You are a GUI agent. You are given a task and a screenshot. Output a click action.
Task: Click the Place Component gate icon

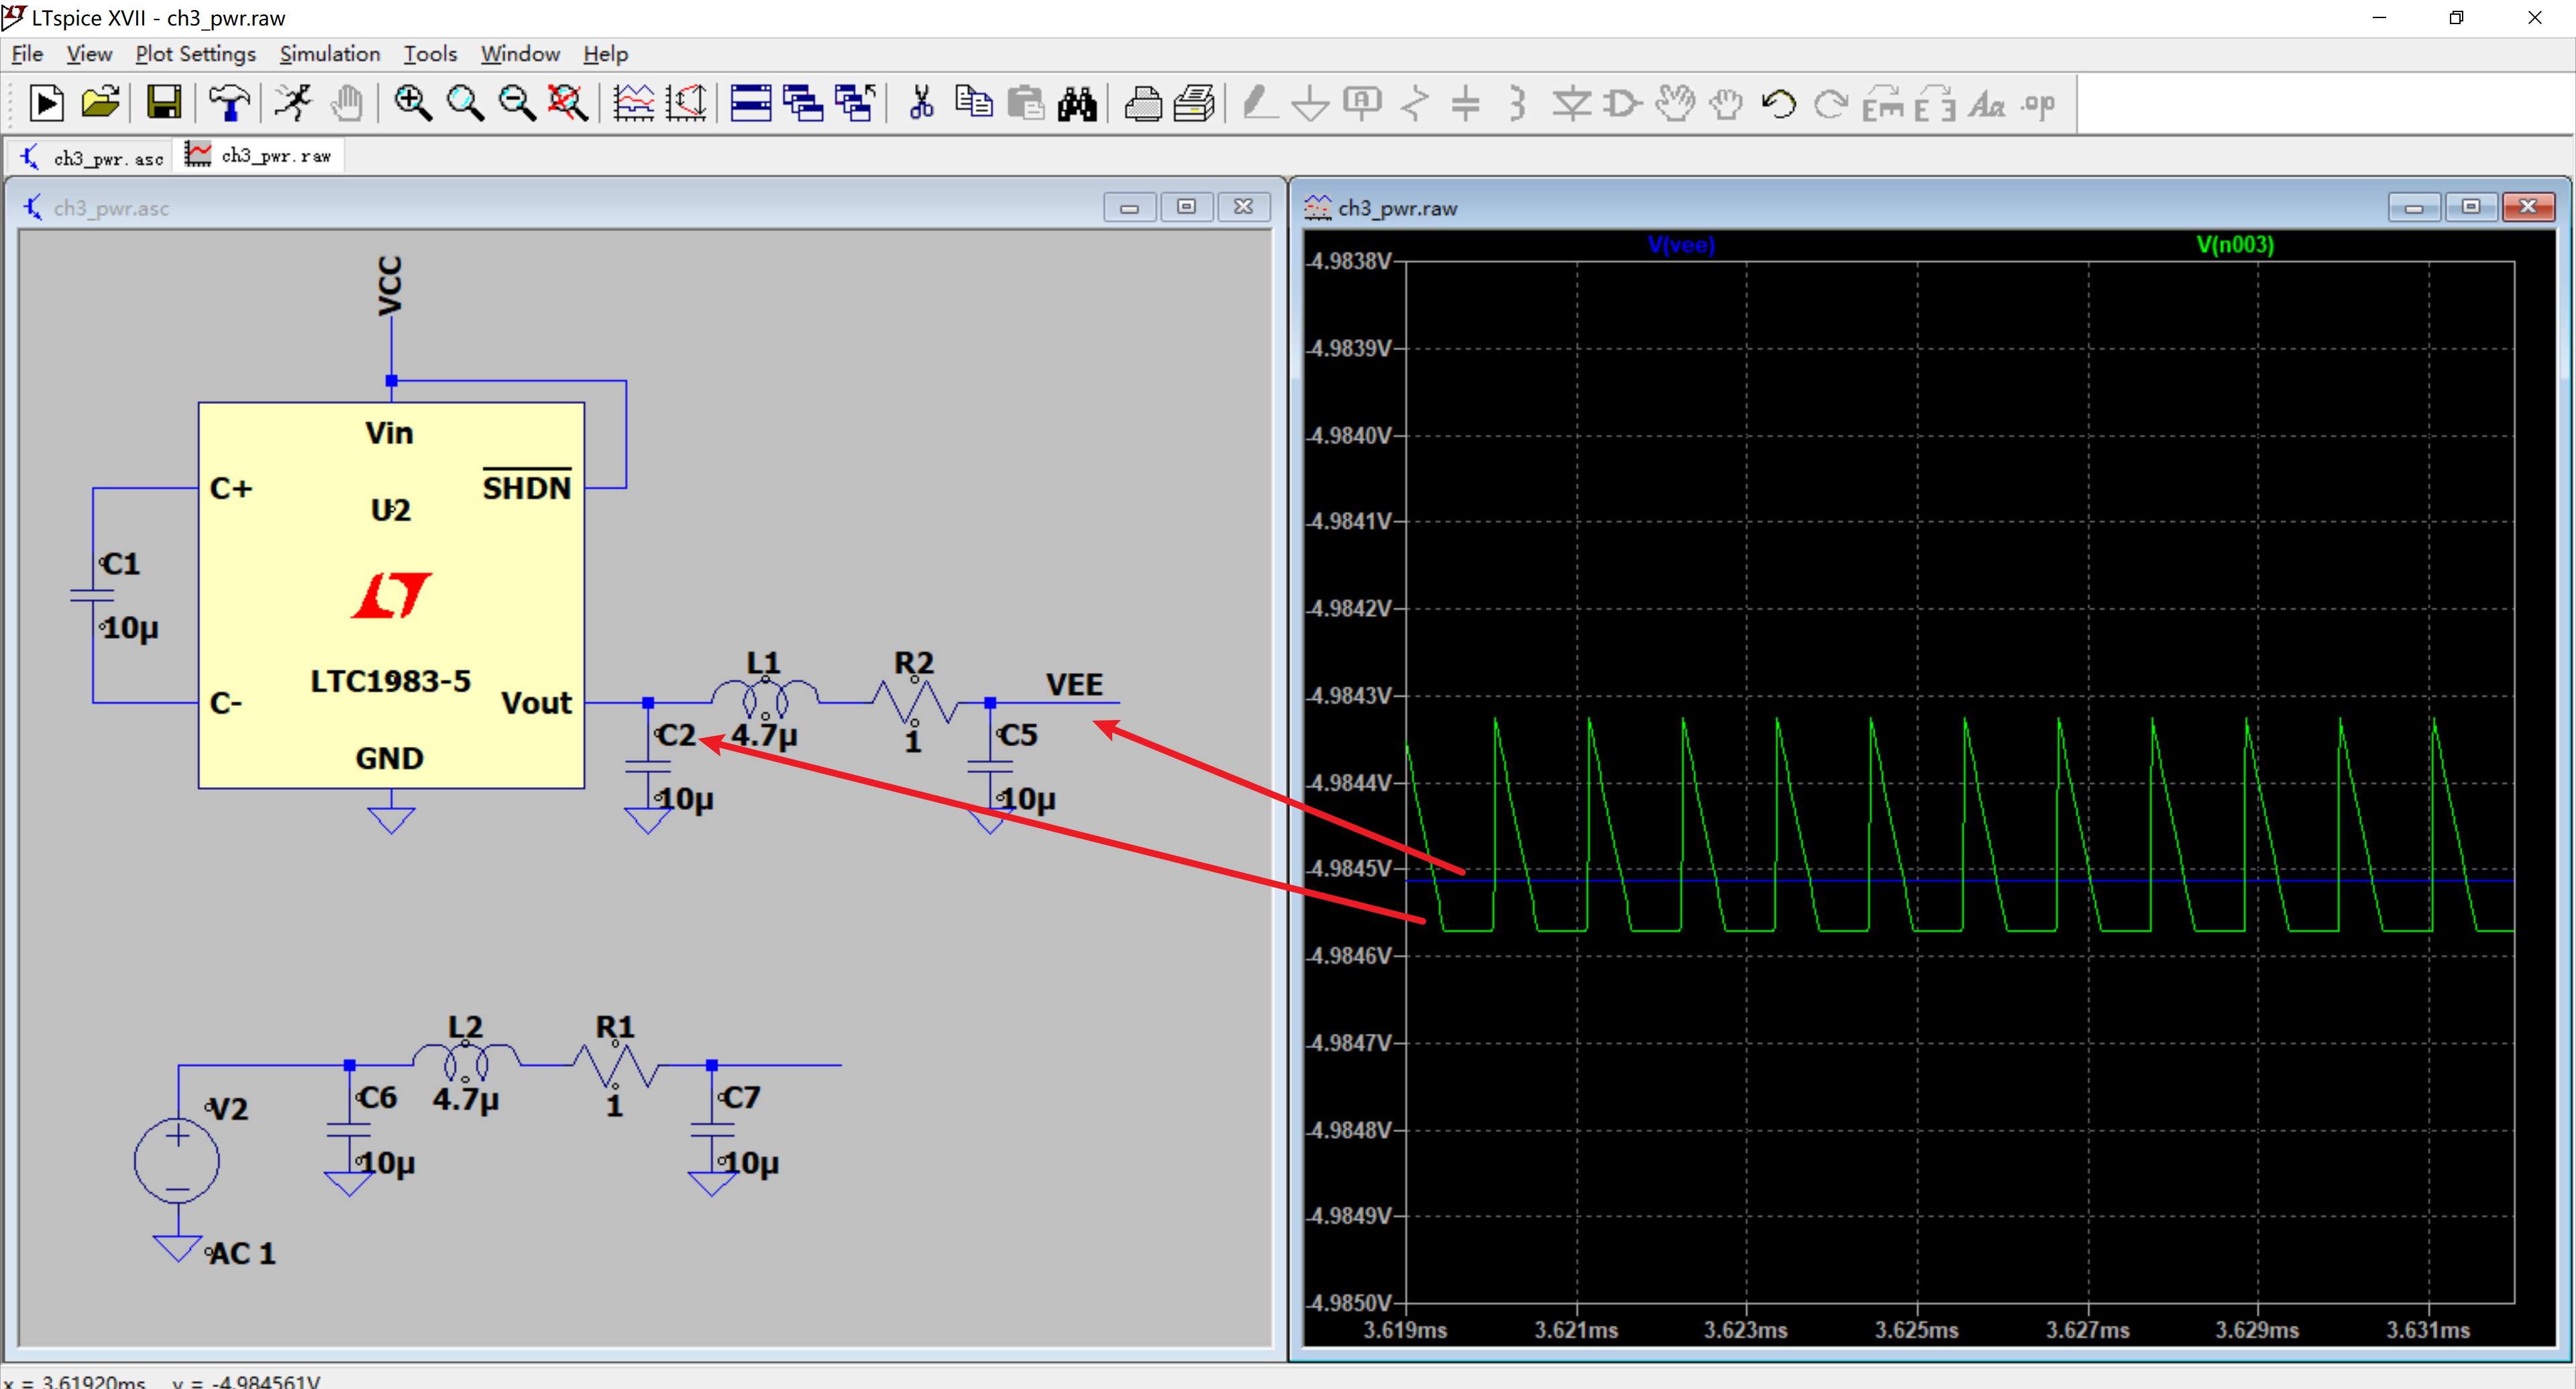pos(1622,103)
